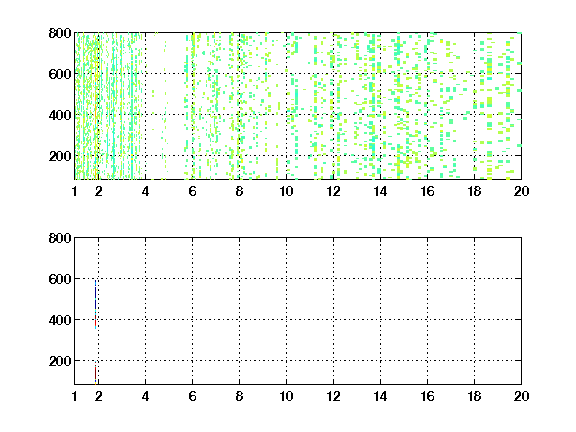Click the 200 y-axis label of bottom plot
This screenshot has height=432, width=576.
[x=60, y=361]
